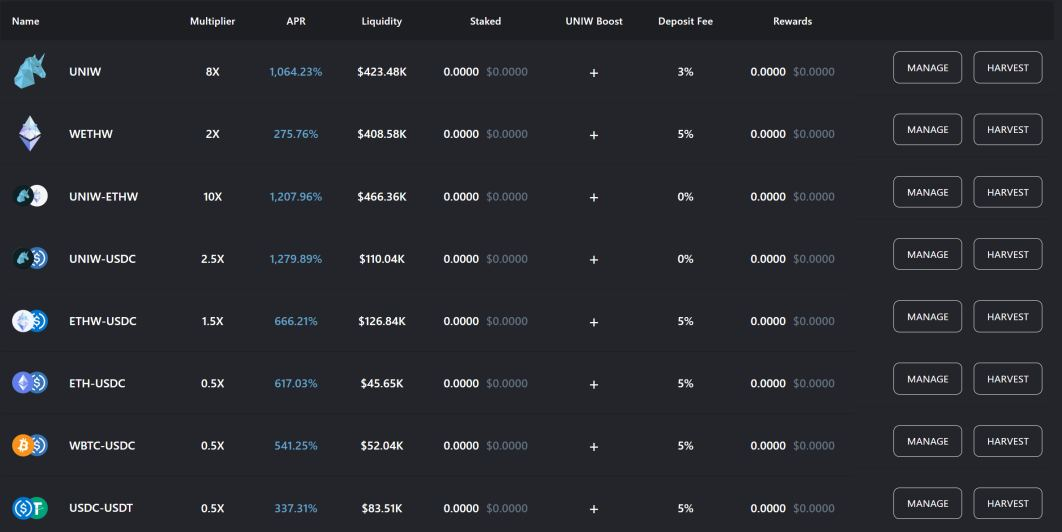The height and width of the screenshot is (532, 1062).
Task: Click the Rewards column header
Action: 792,21
